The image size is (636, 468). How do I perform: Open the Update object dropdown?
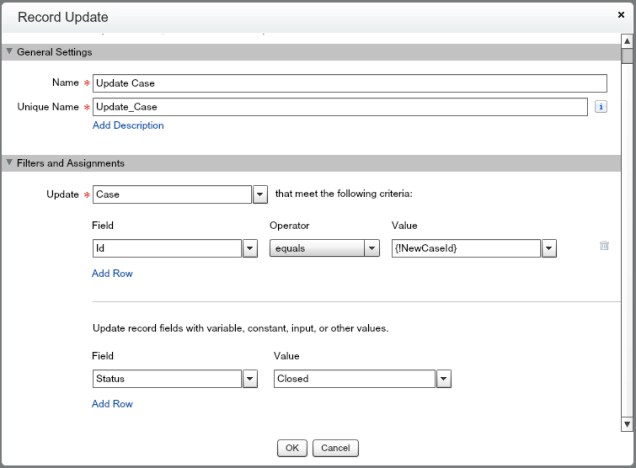(259, 194)
